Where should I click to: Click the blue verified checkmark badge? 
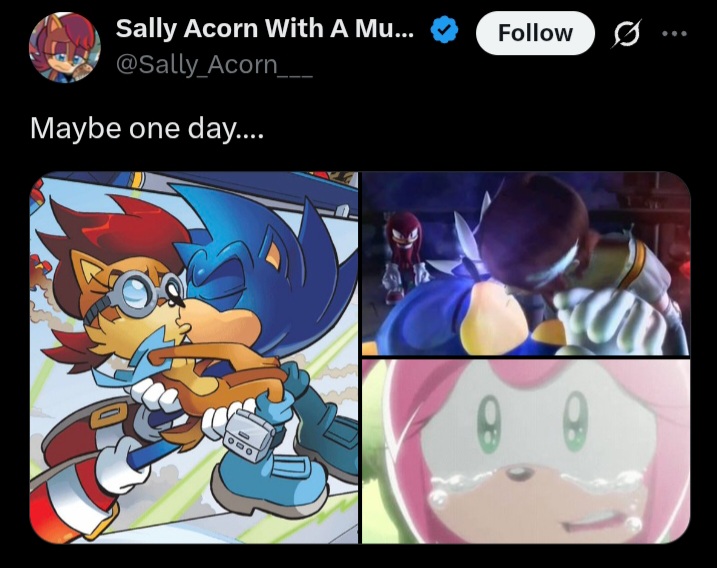coord(444,29)
